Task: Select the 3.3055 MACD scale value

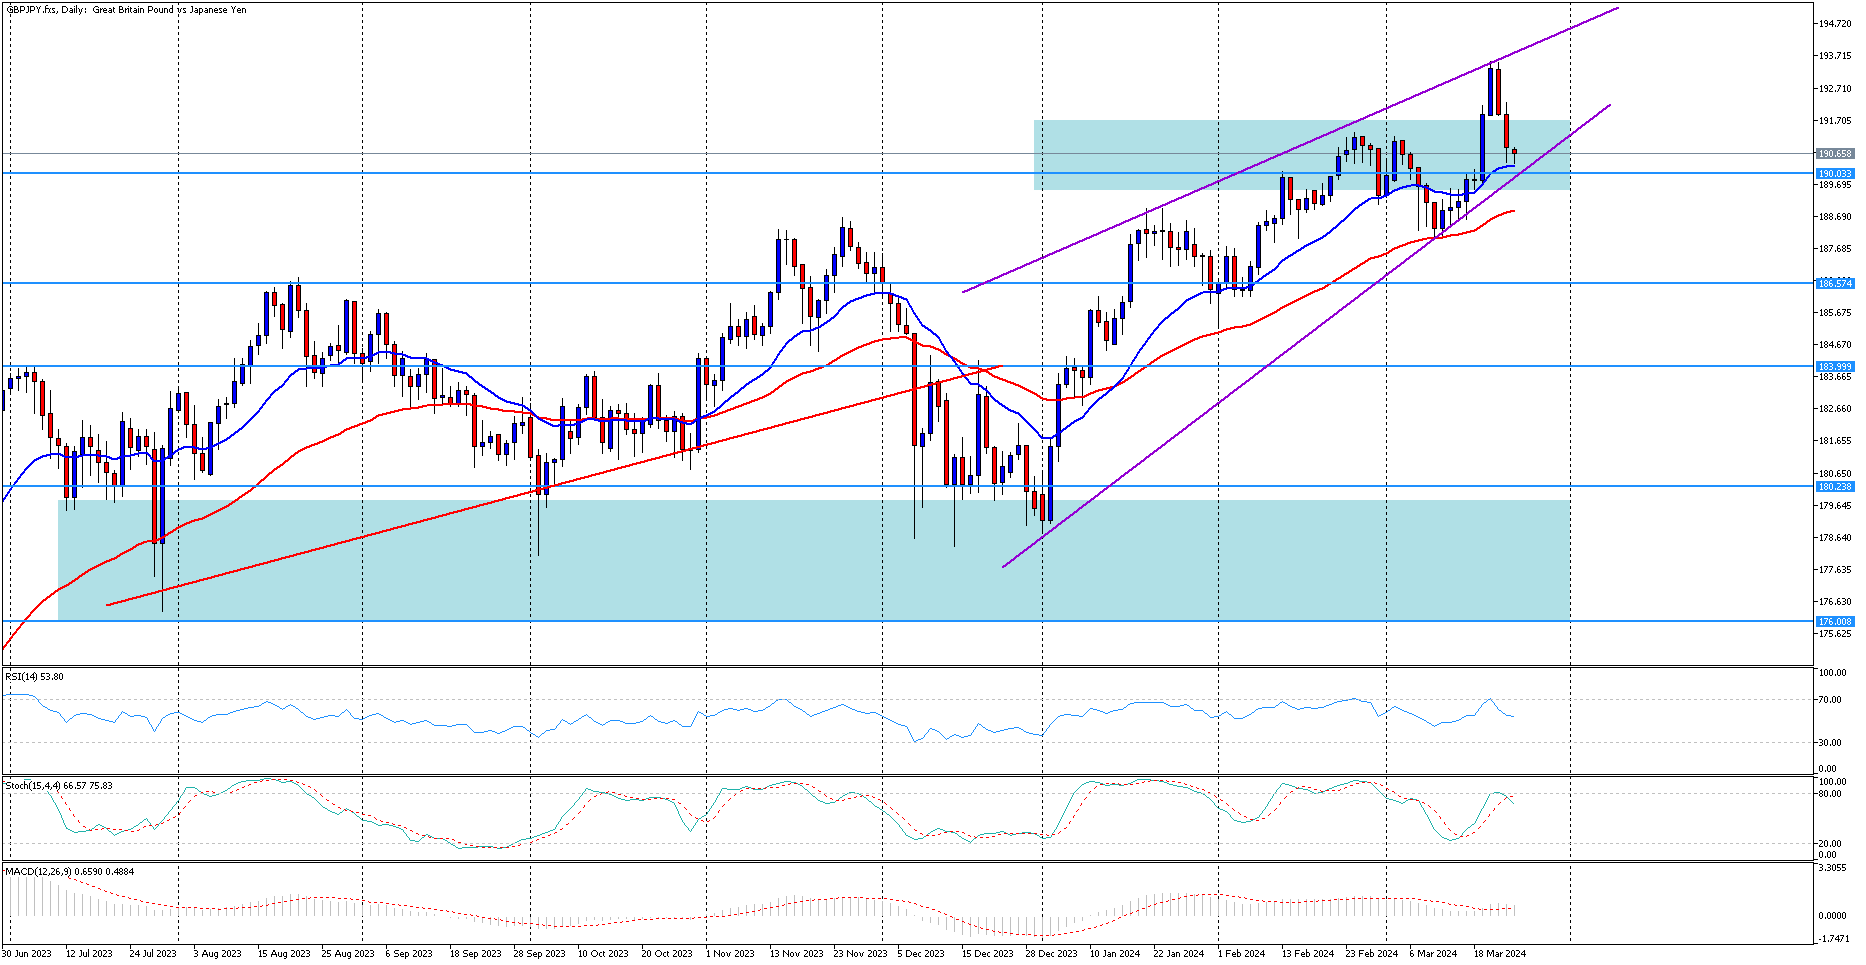Action: pyautogui.click(x=1832, y=869)
